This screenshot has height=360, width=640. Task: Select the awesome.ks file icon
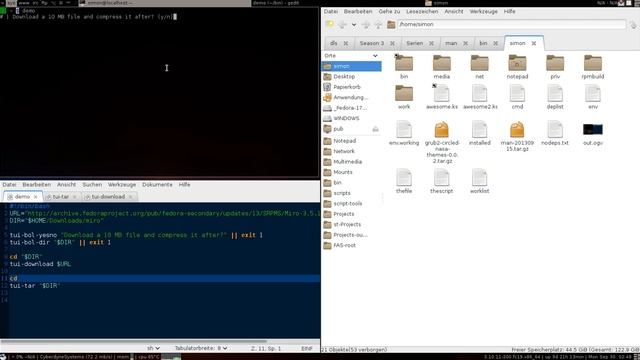coord(442,93)
